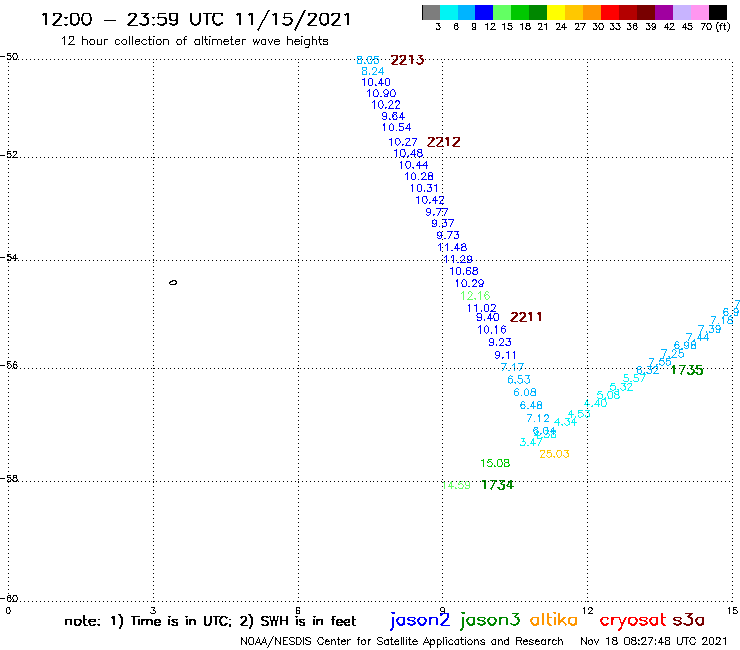
Task: Click the wave height value 10.54
Action: tap(396, 127)
